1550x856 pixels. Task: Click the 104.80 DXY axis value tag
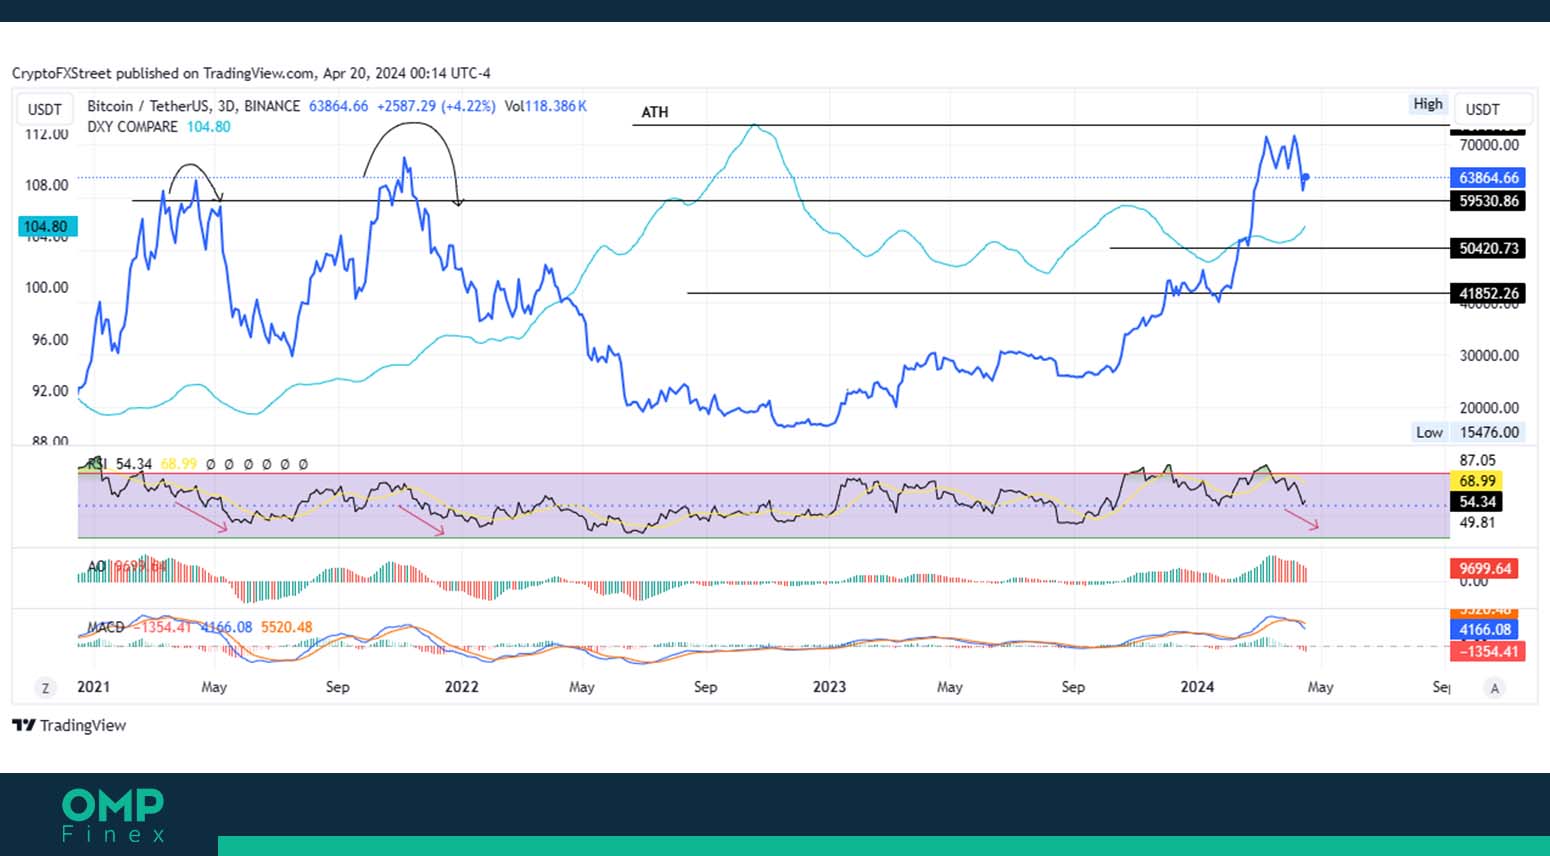[x=45, y=227]
